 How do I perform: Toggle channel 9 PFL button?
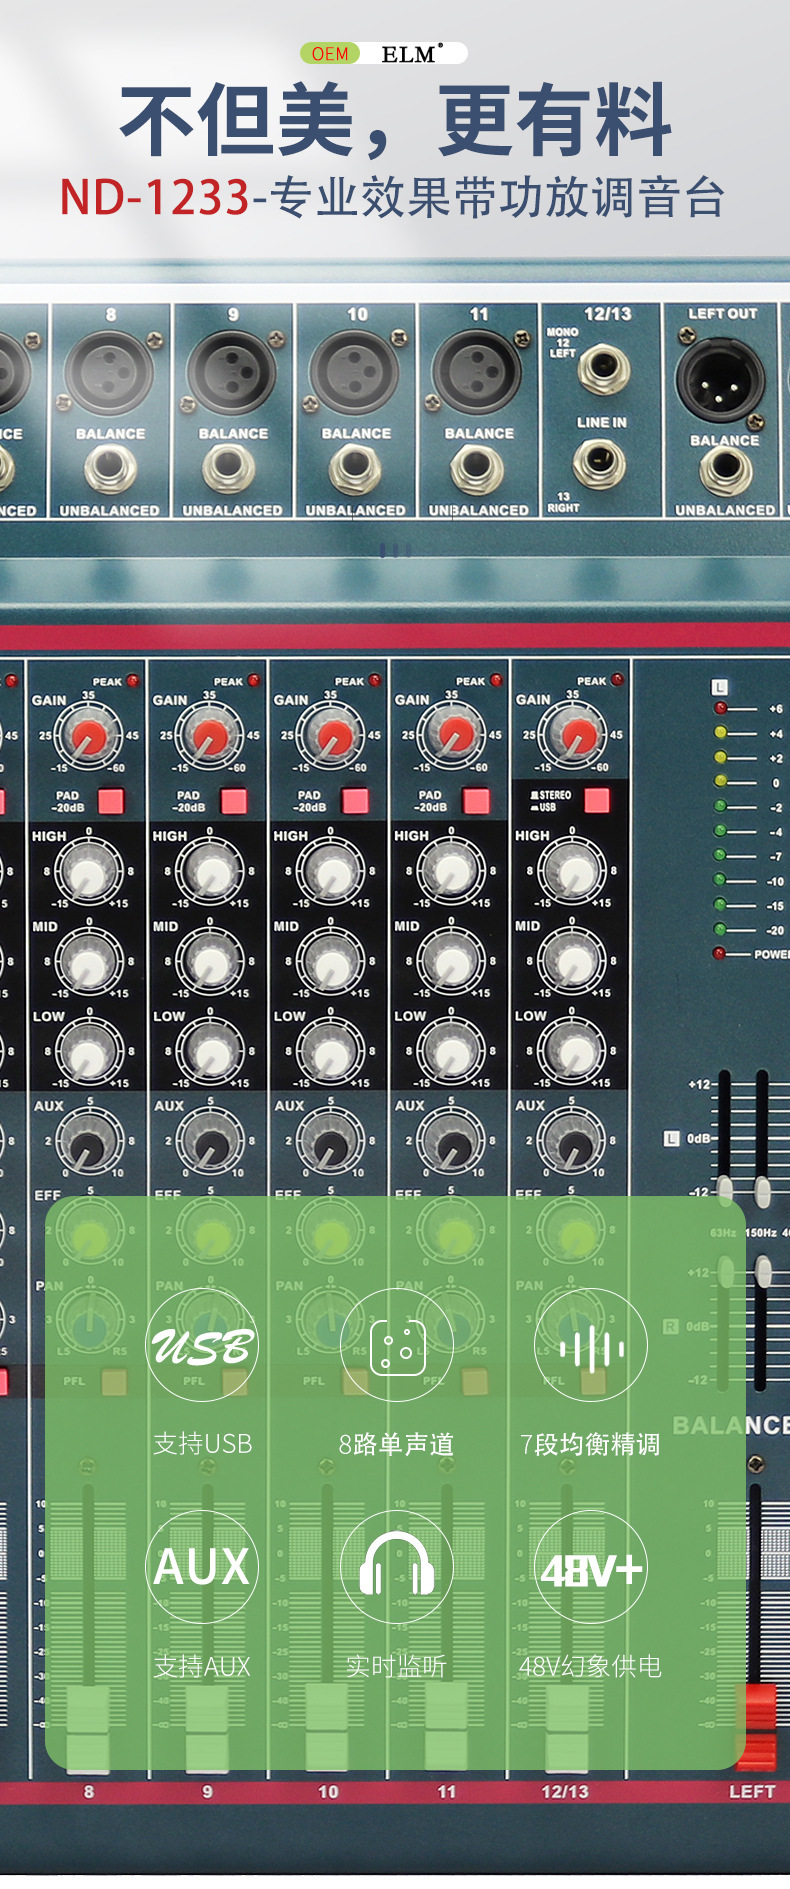[234, 1382]
